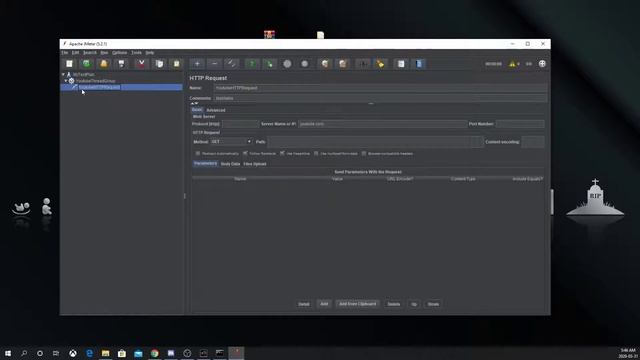The height and width of the screenshot is (360, 640).
Task: Click the Content encoding field
Action: click(533, 142)
